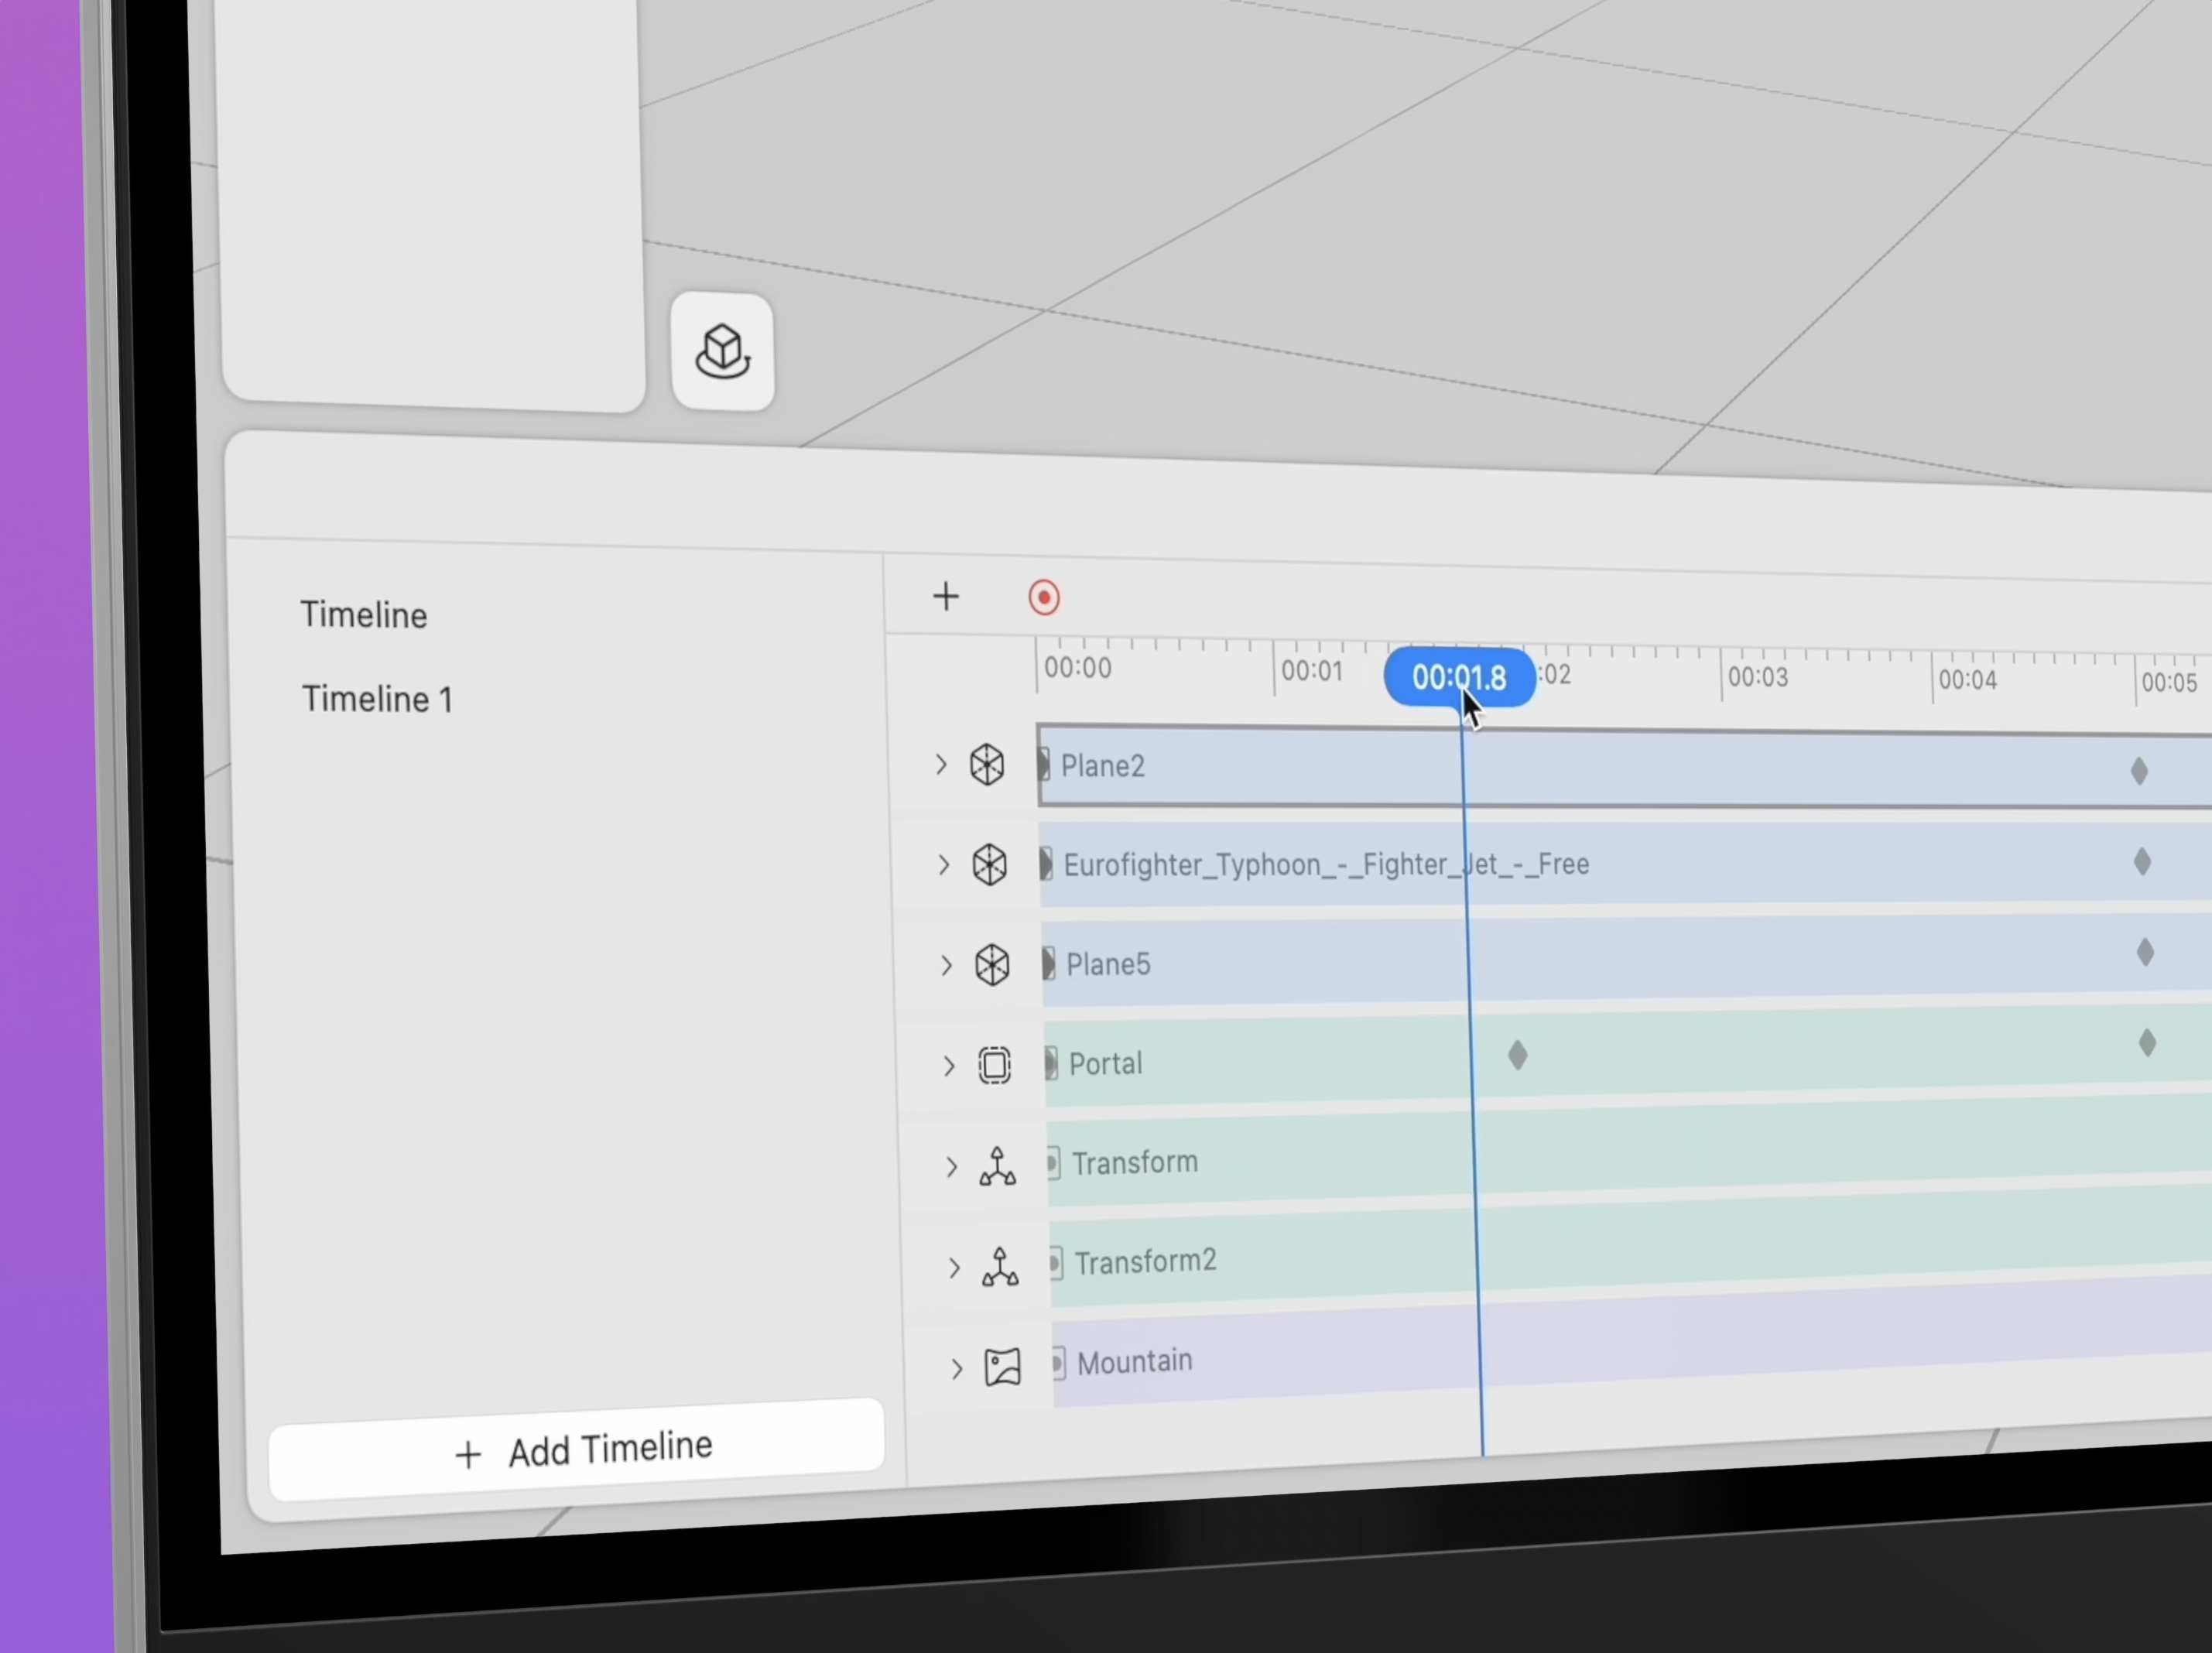2212x1653 pixels.
Task: Click the Transform track hierarchy icon
Action: [997, 1166]
